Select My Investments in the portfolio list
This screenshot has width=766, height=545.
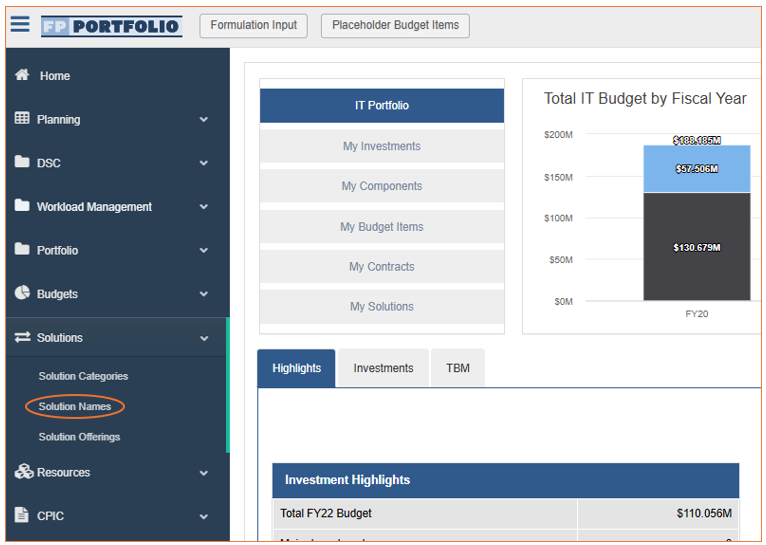pyautogui.click(x=382, y=146)
